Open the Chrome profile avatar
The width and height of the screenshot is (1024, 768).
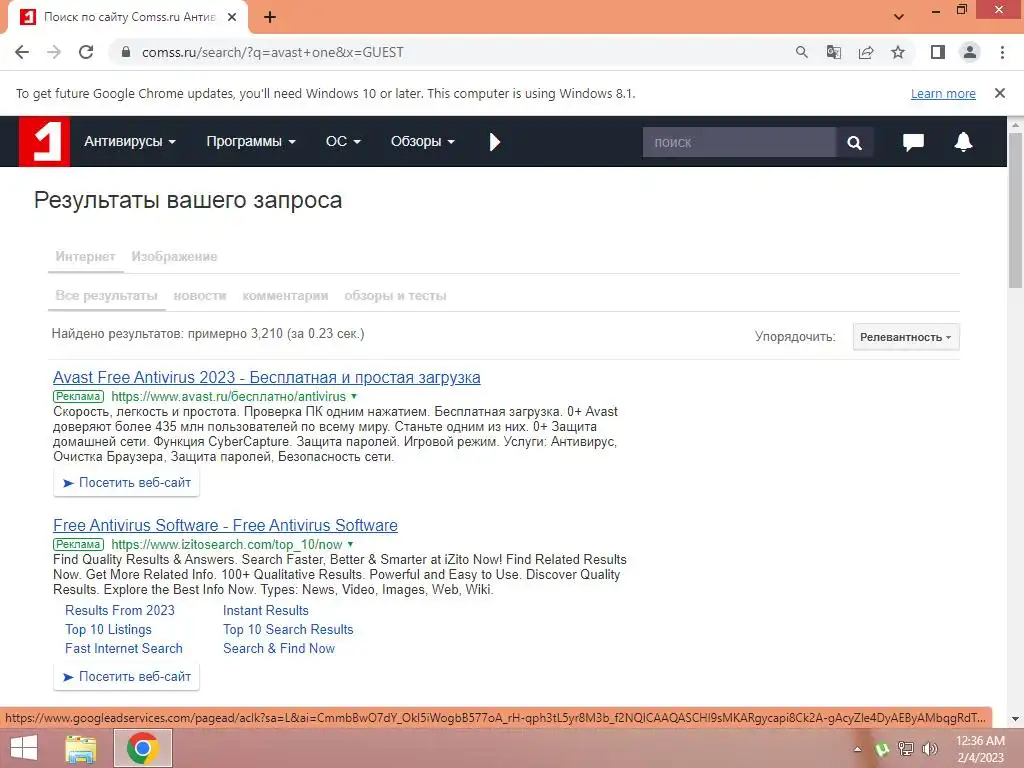click(970, 52)
